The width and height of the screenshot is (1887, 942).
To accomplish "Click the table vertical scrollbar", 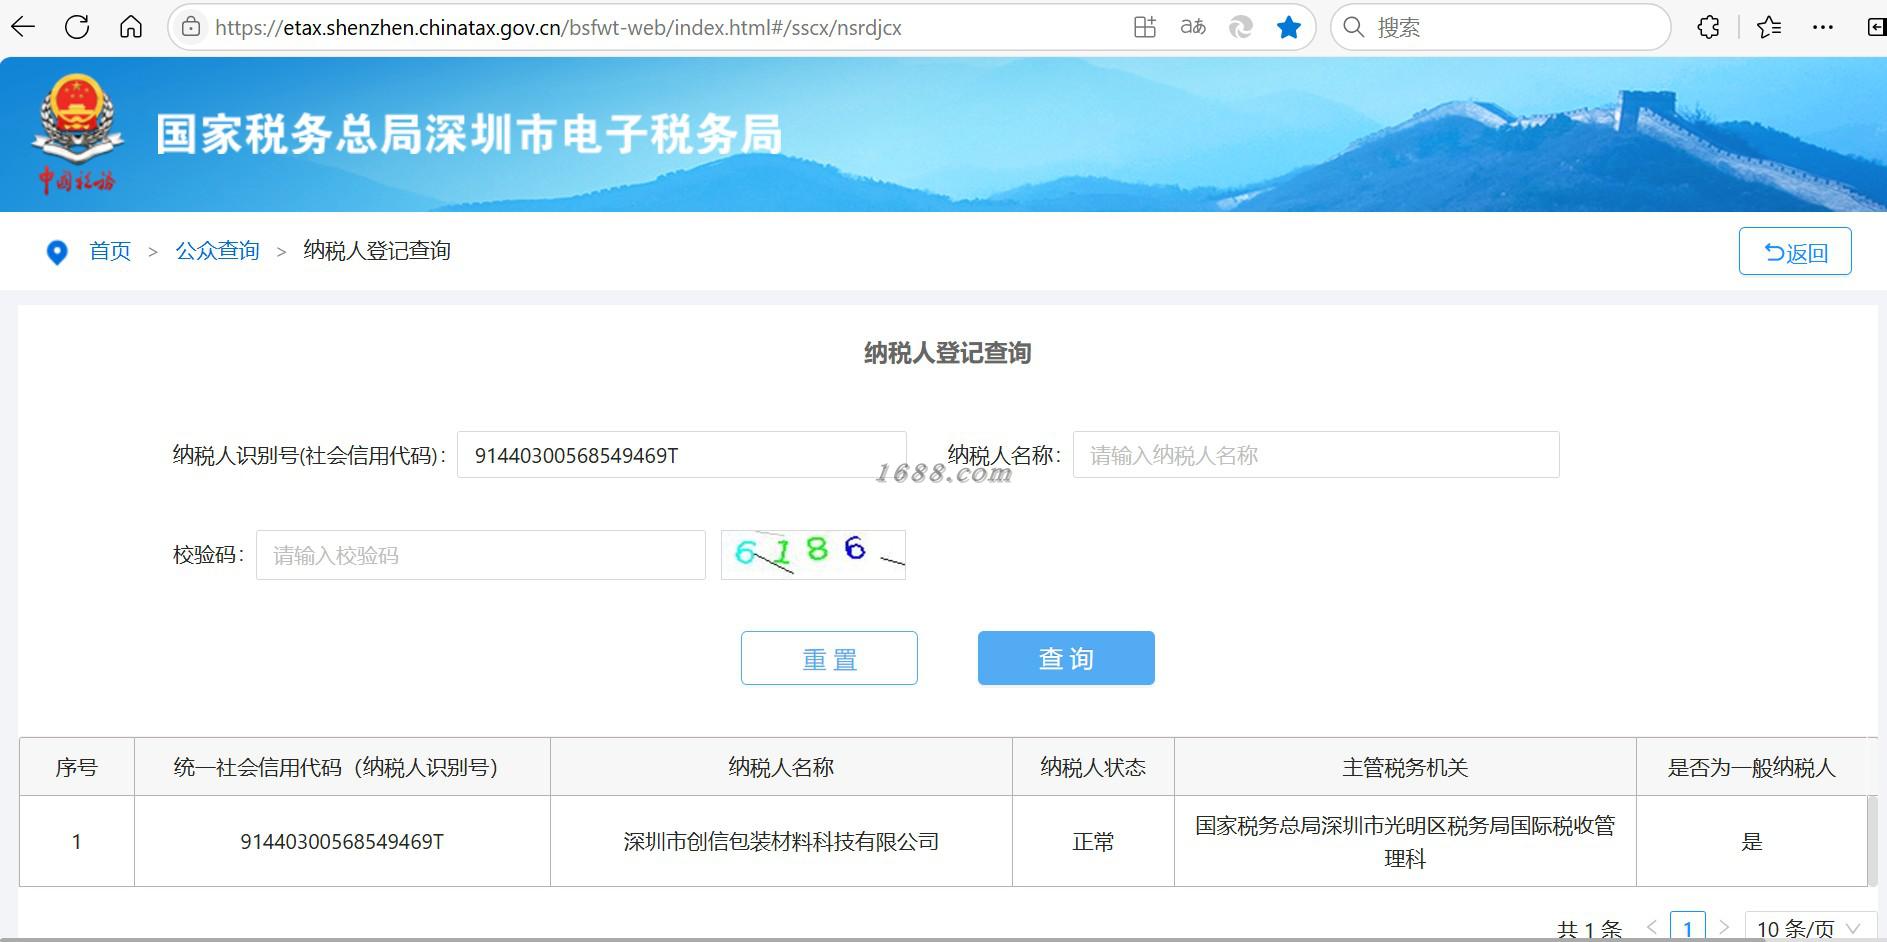I will click(x=1872, y=840).
